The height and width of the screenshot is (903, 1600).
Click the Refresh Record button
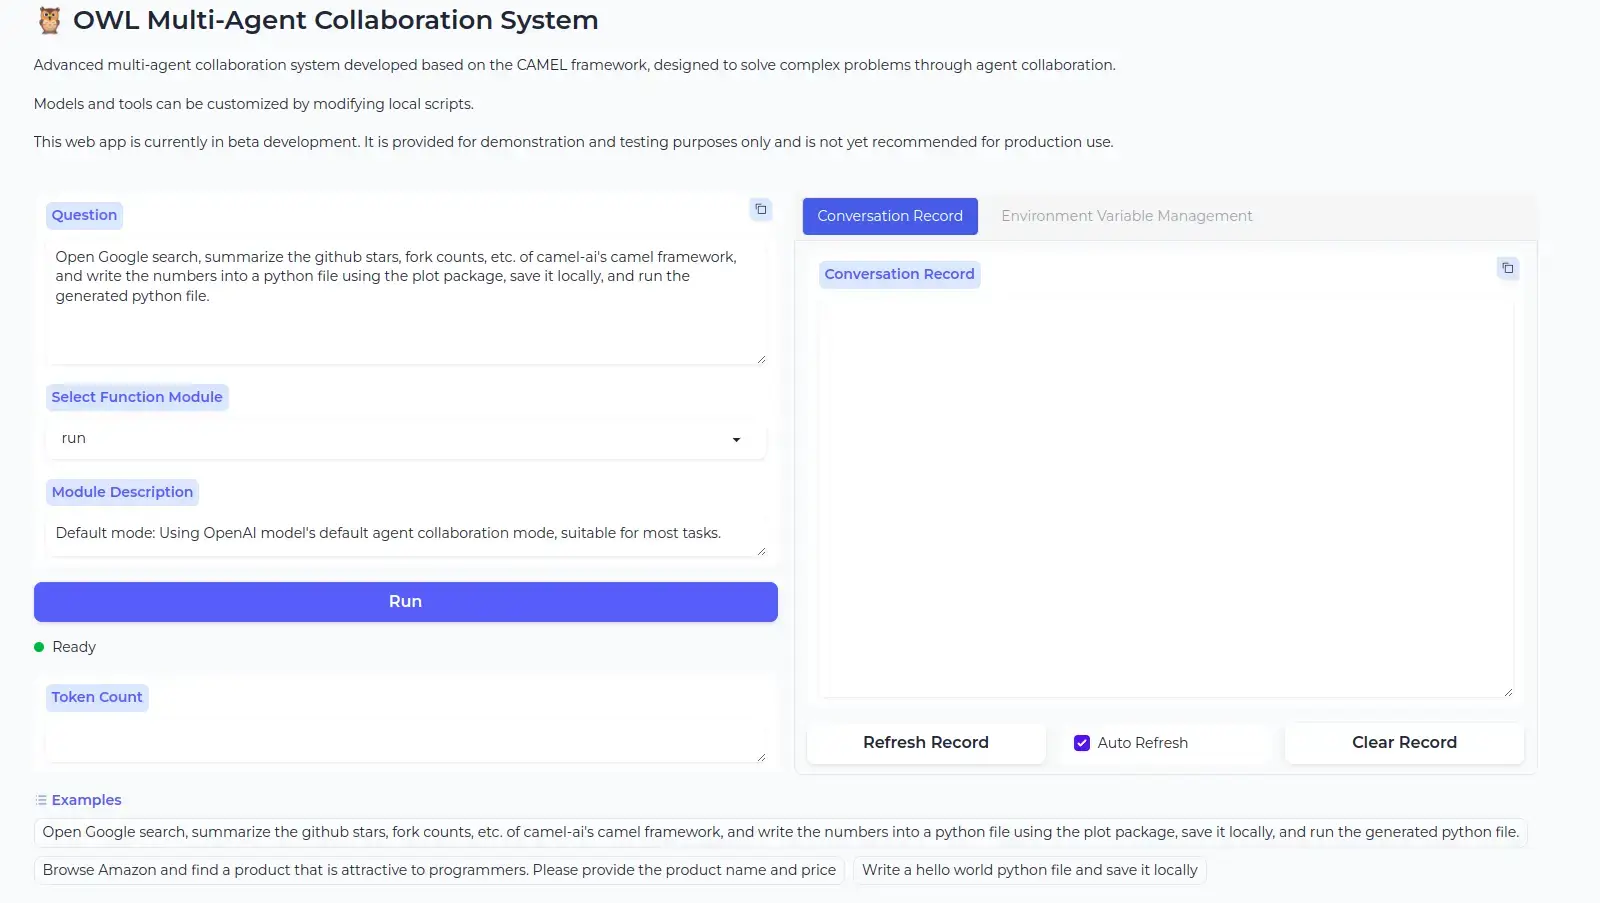pos(925,743)
